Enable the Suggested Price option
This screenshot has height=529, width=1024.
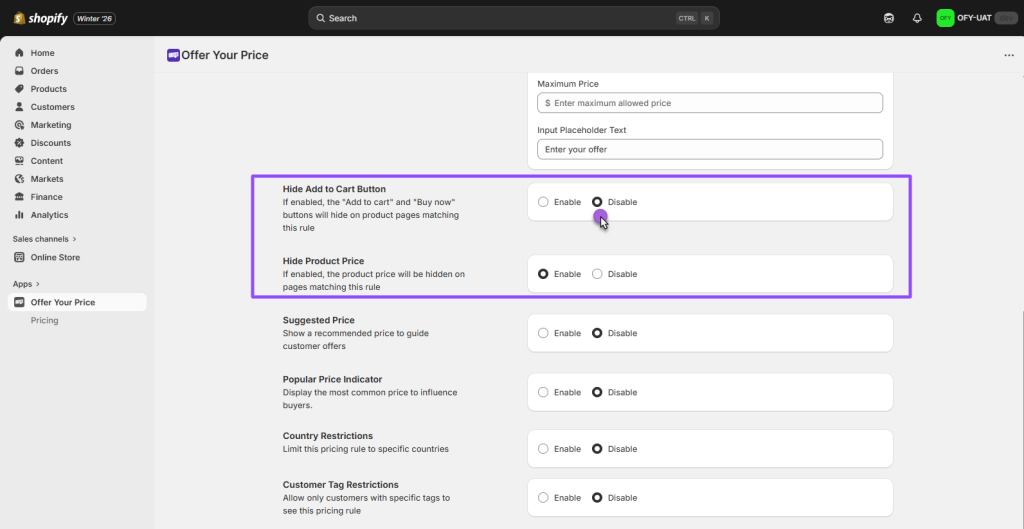point(543,333)
